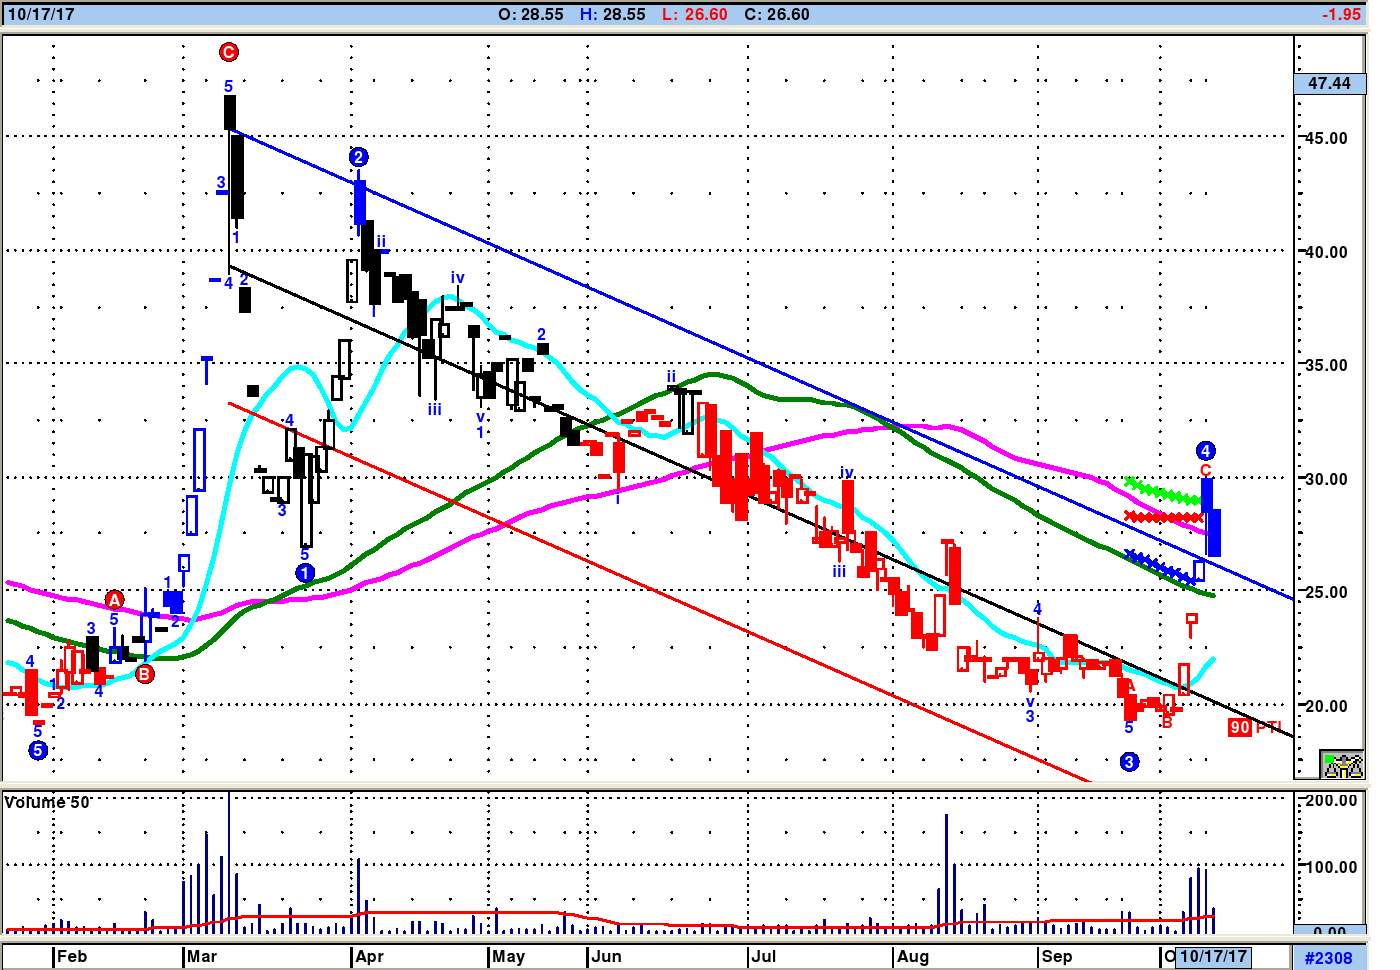Select the blue circled 2 wave marker
Image resolution: width=1400 pixels, height=970 pixels.
click(x=359, y=157)
